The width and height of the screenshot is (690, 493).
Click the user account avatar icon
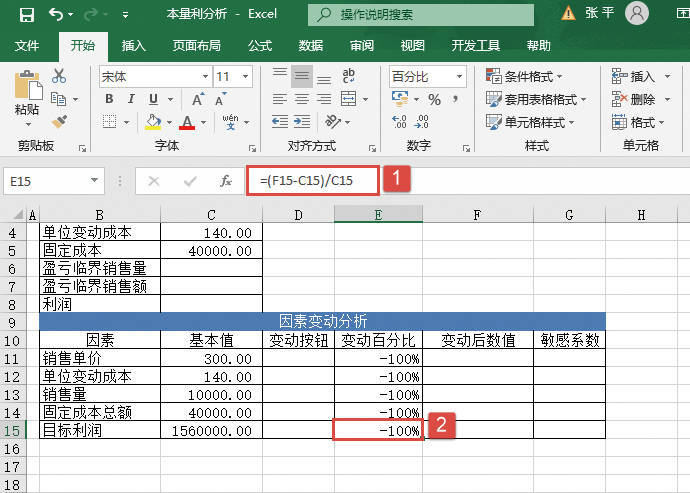pos(637,14)
